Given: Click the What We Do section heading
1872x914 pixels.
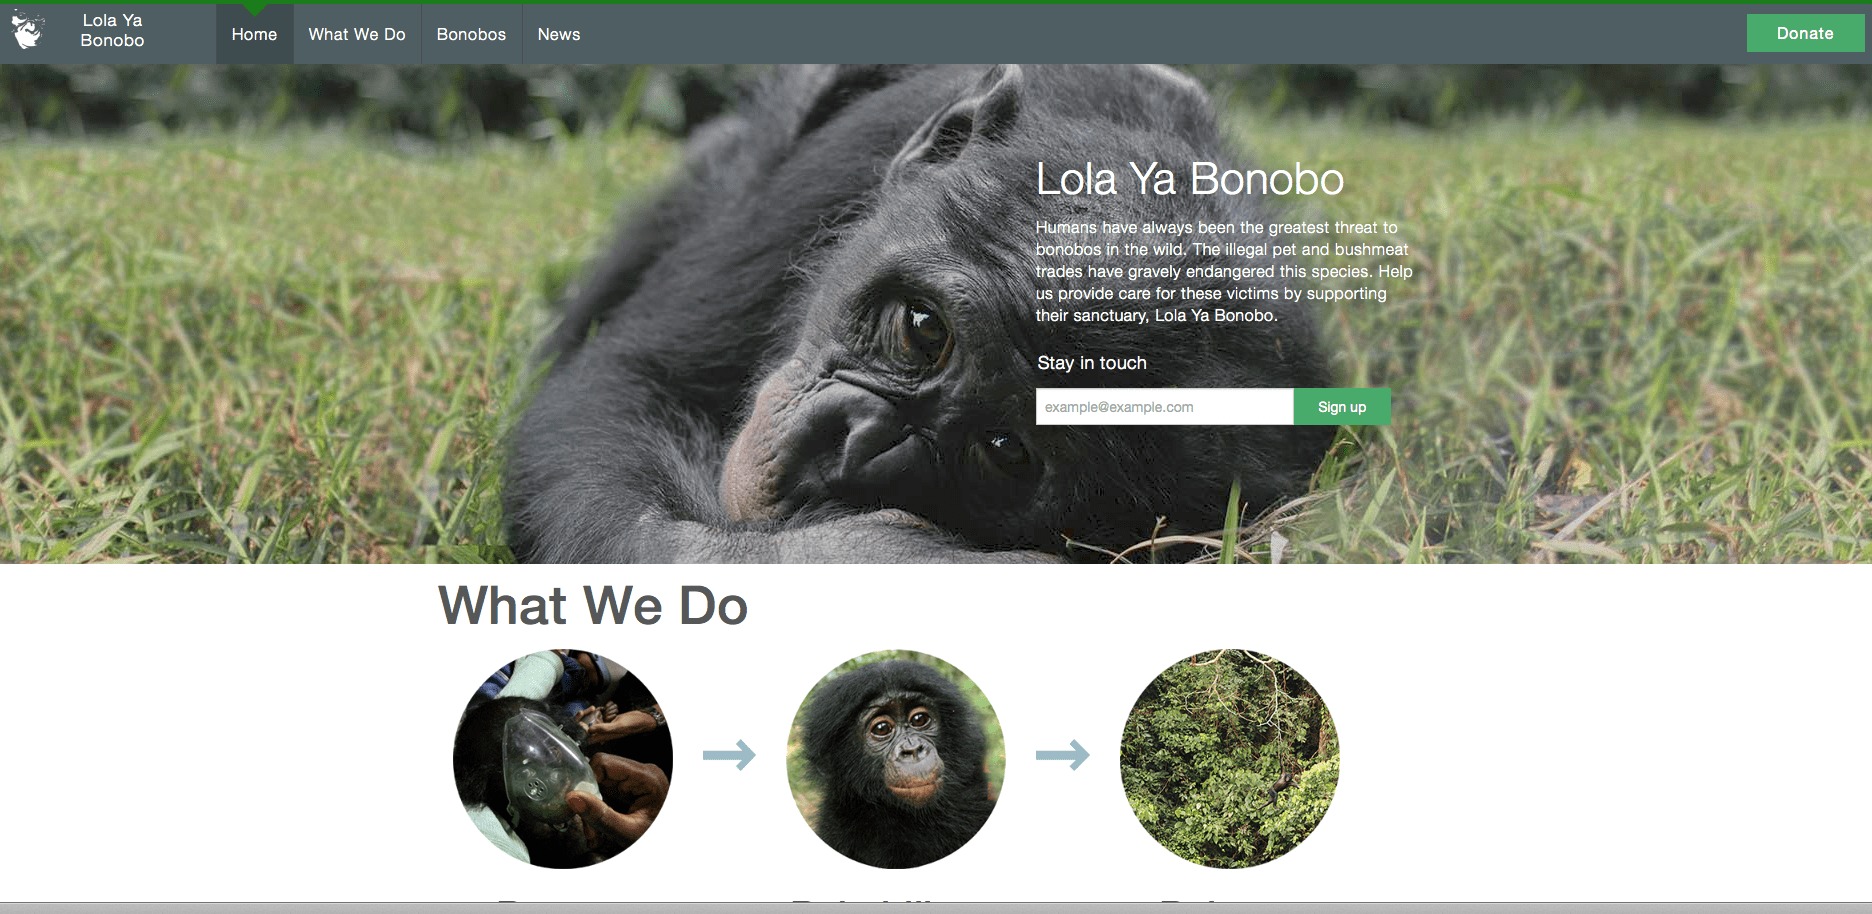Looking at the screenshot, I should (593, 606).
